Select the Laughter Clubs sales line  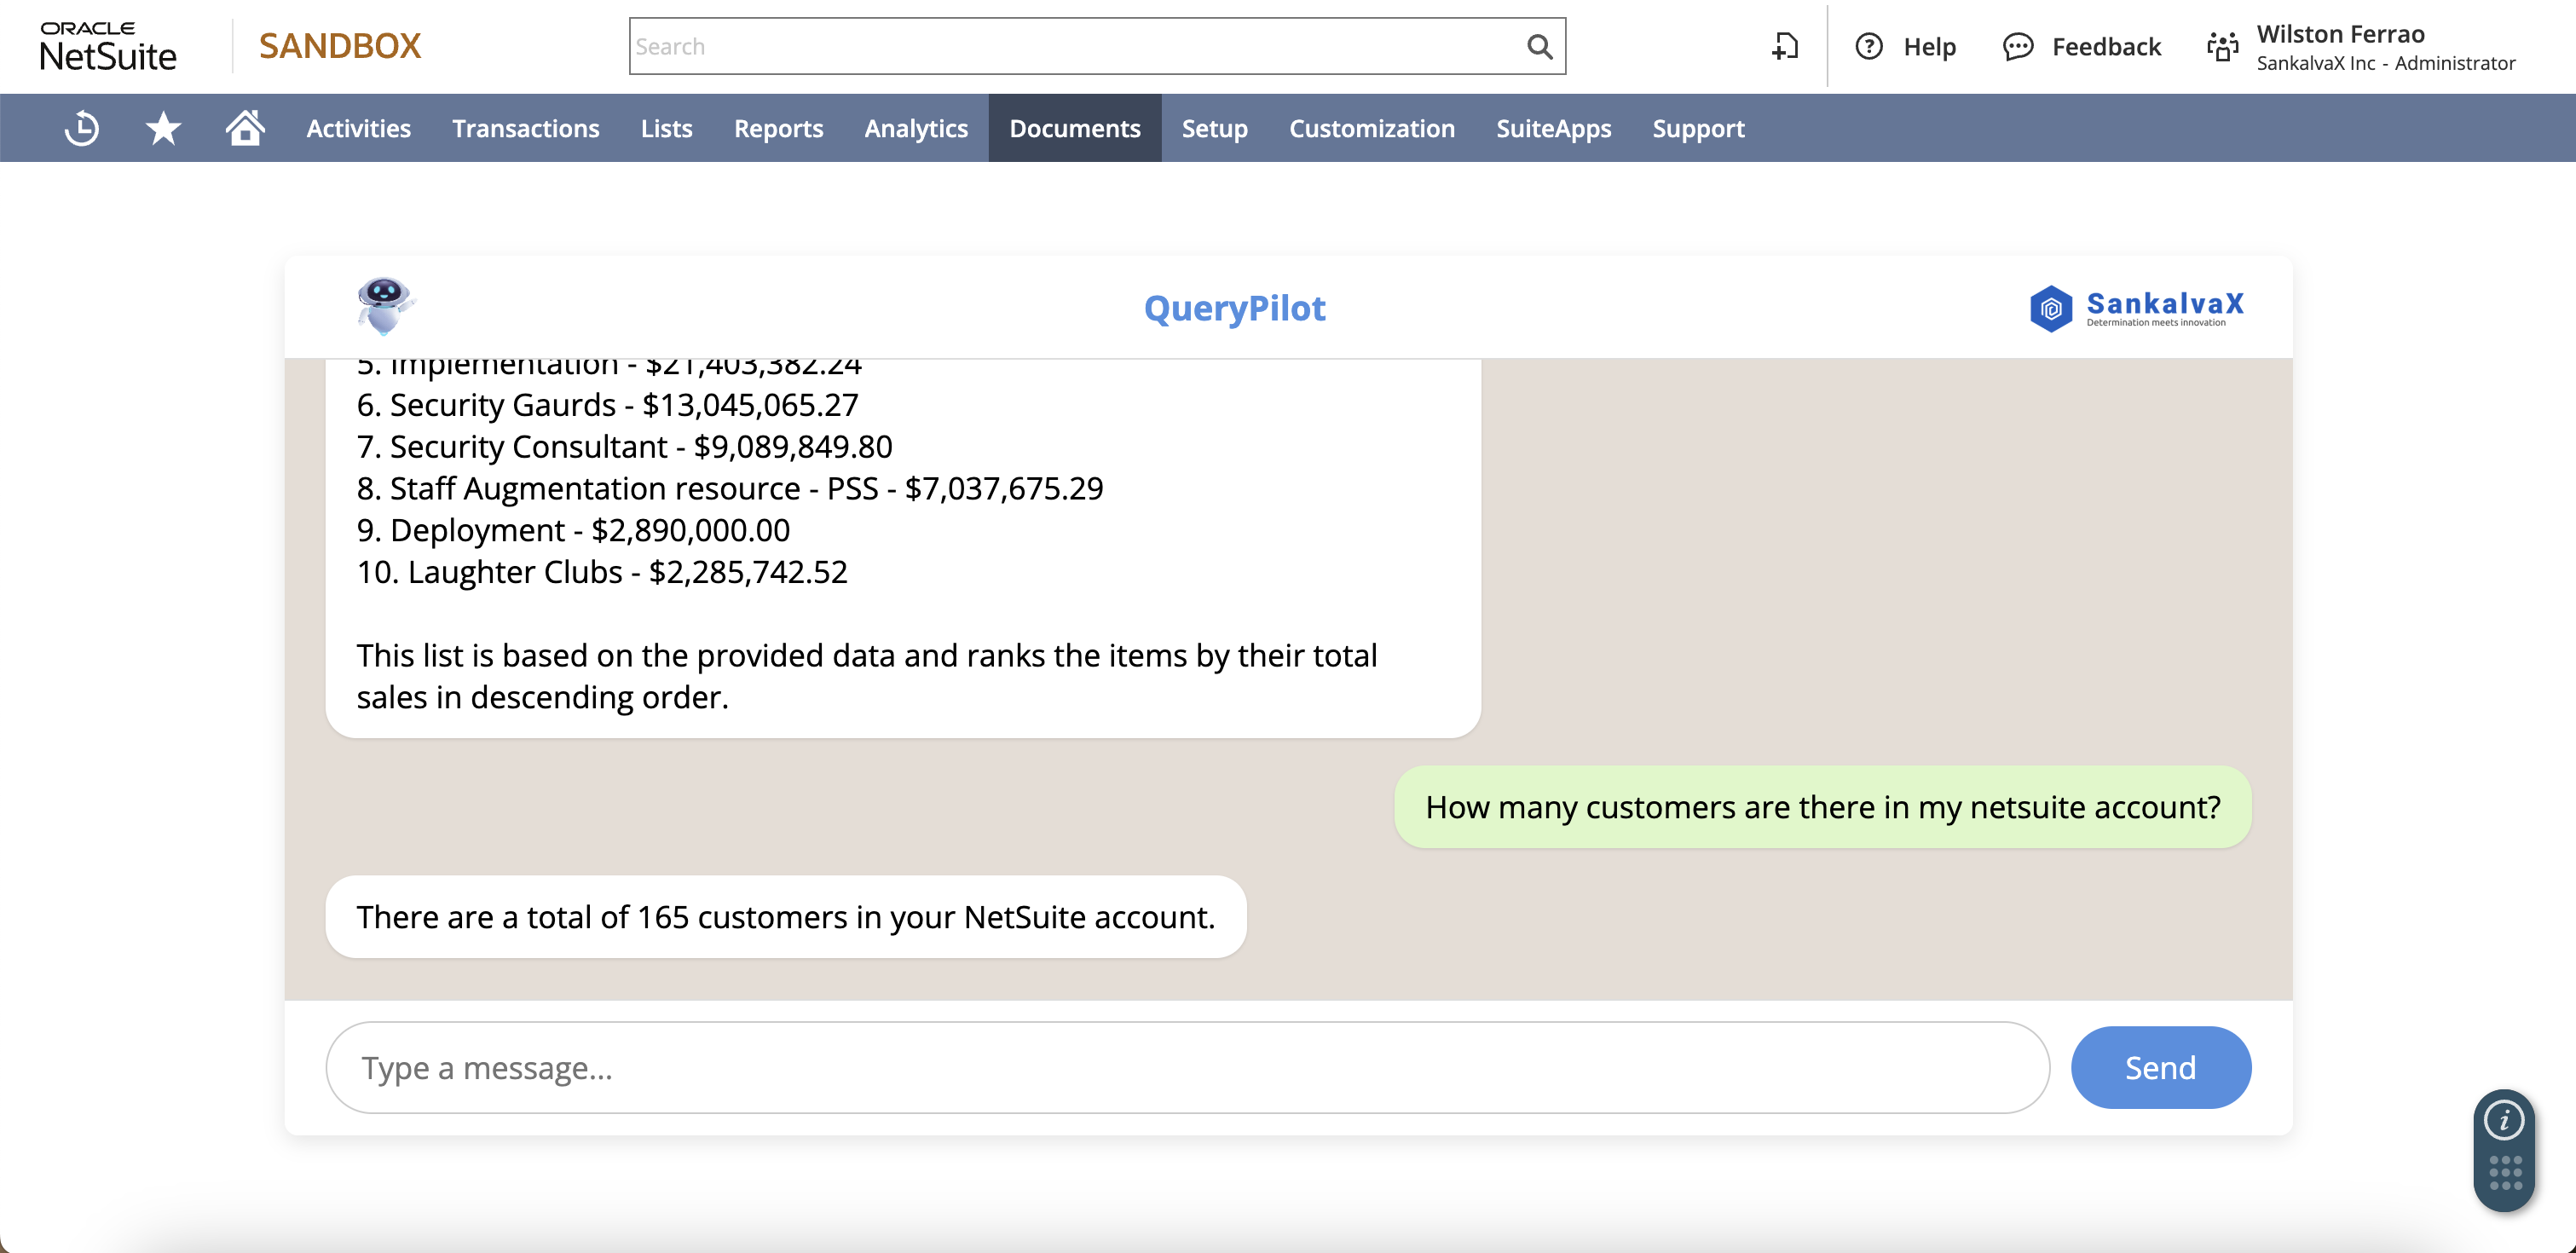[602, 572]
